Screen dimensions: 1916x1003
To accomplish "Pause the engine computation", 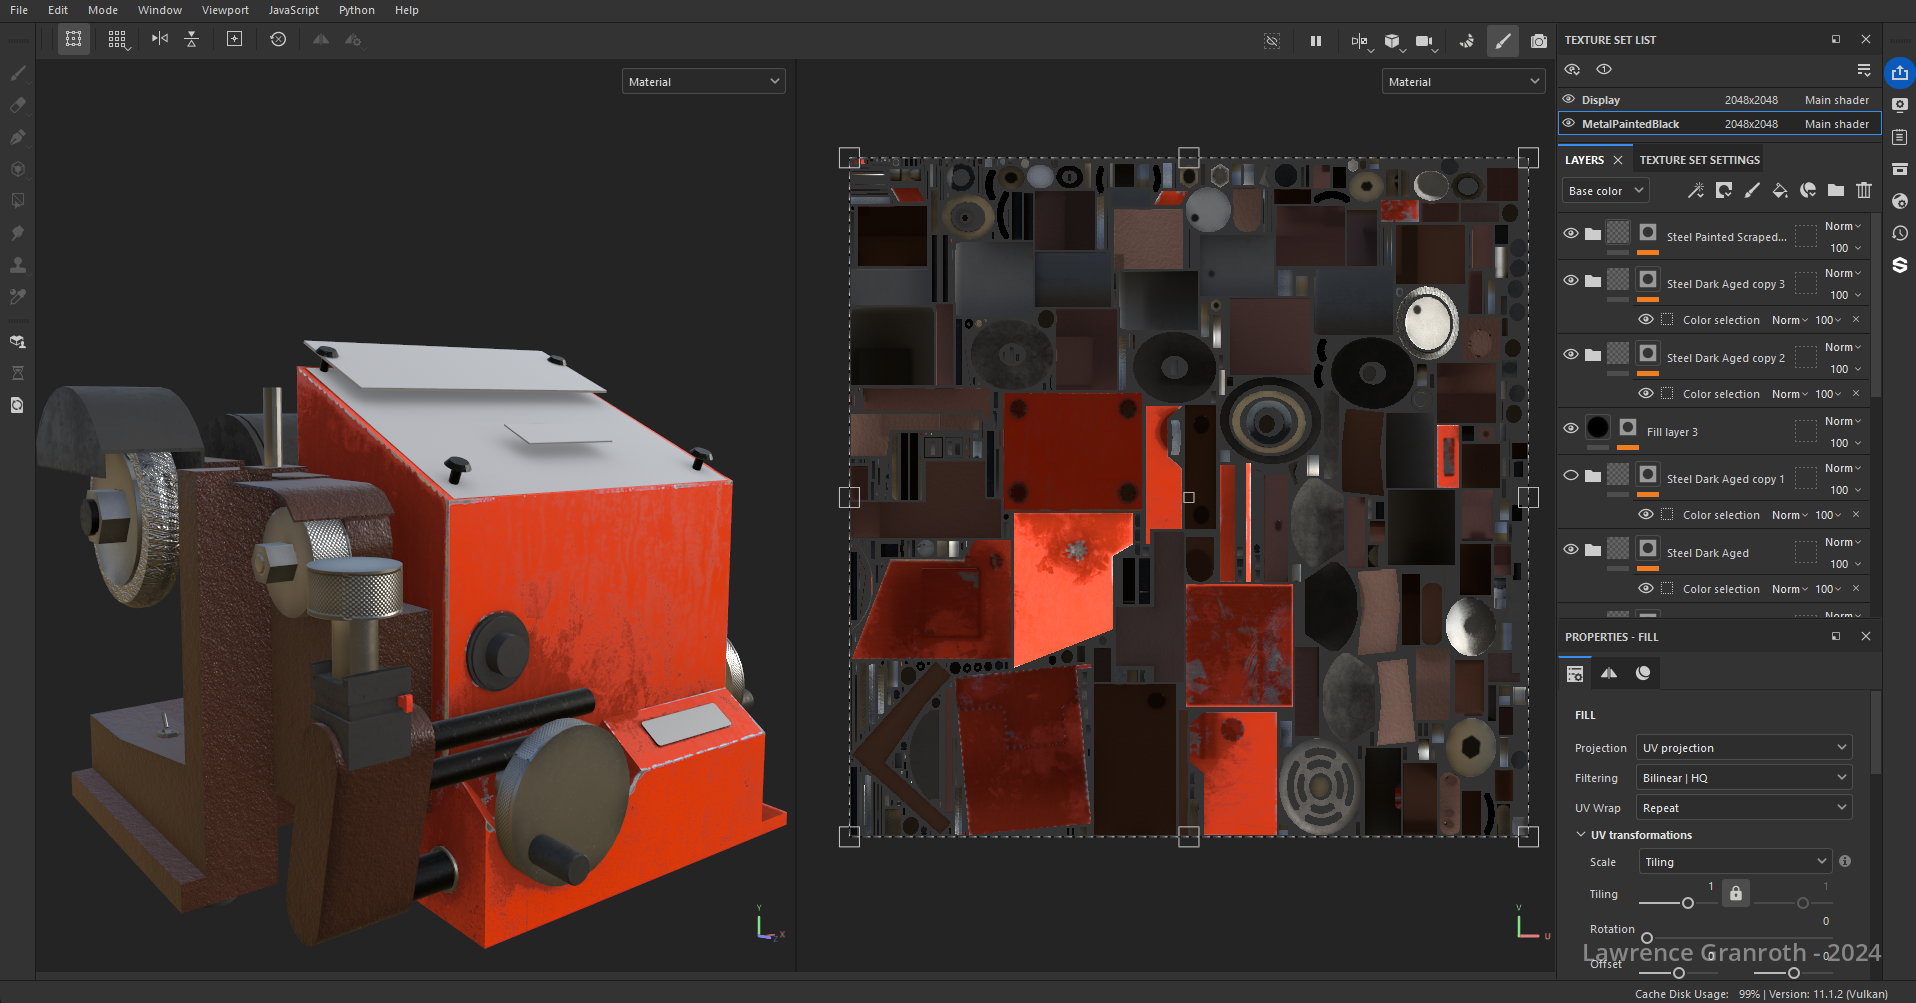I will pos(1315,41).
